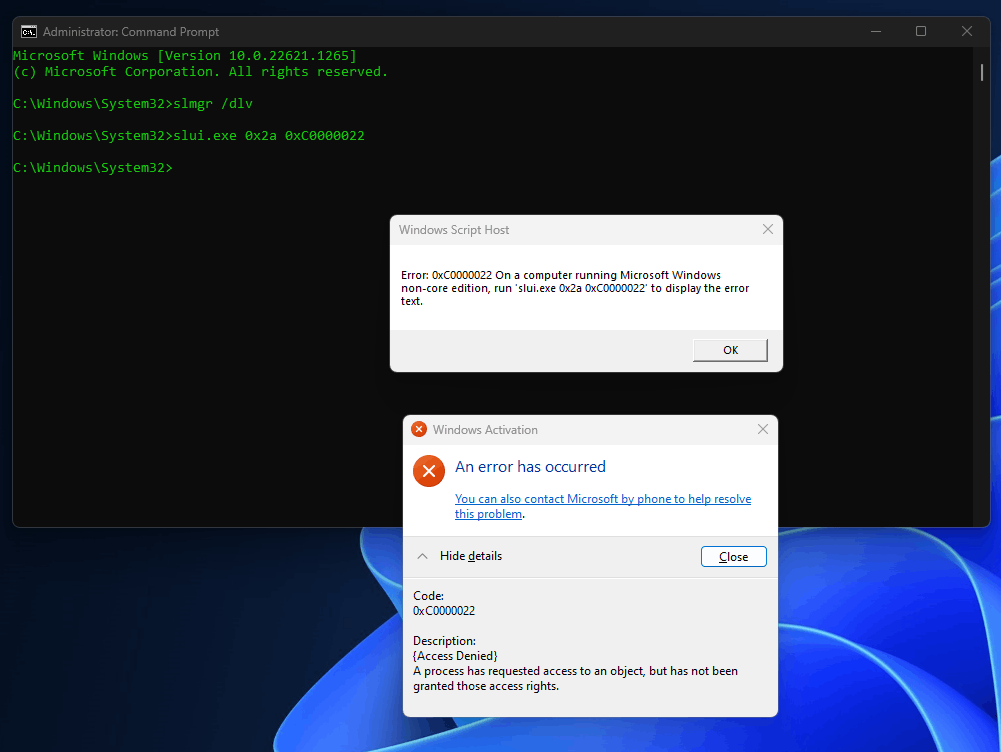The height and width of the screenshot is (752, 1001).
Task: Close the Administrator Command Prompt window
Action: click(x=967, y=31)
